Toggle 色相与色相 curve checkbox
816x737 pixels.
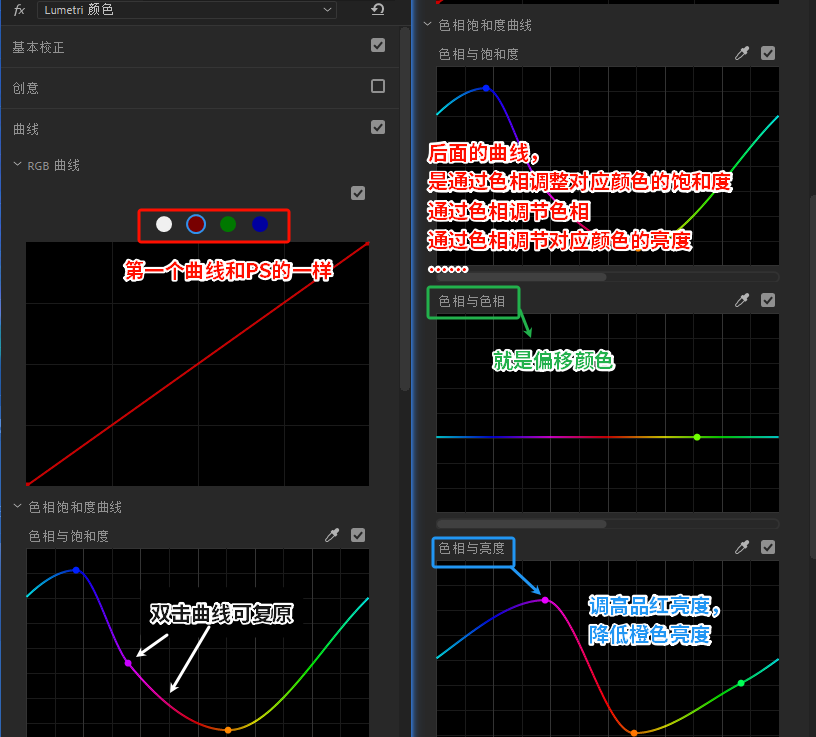[x=768, y=300]
